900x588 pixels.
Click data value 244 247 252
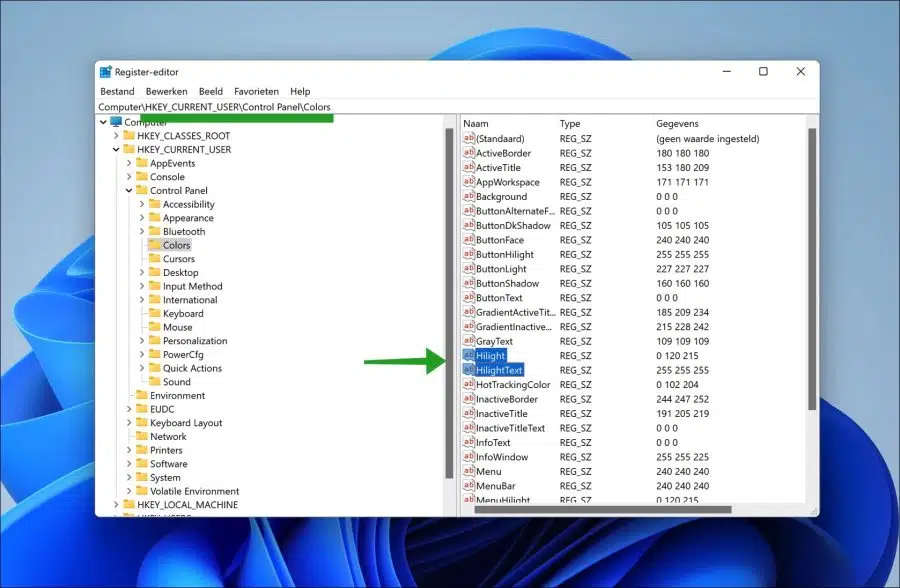tap(682, 399)
